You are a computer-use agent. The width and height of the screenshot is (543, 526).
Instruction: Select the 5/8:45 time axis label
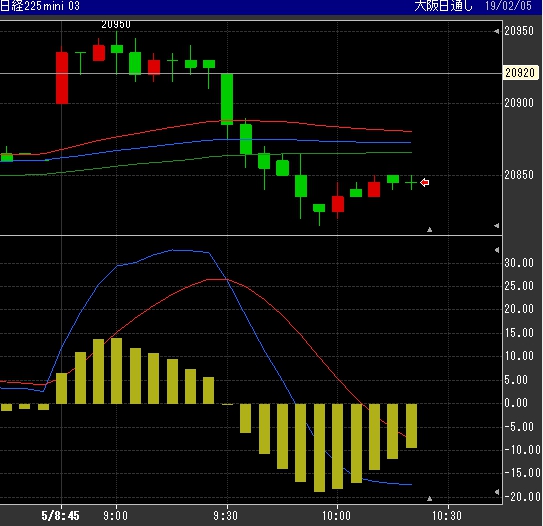(x=60, y=516)
